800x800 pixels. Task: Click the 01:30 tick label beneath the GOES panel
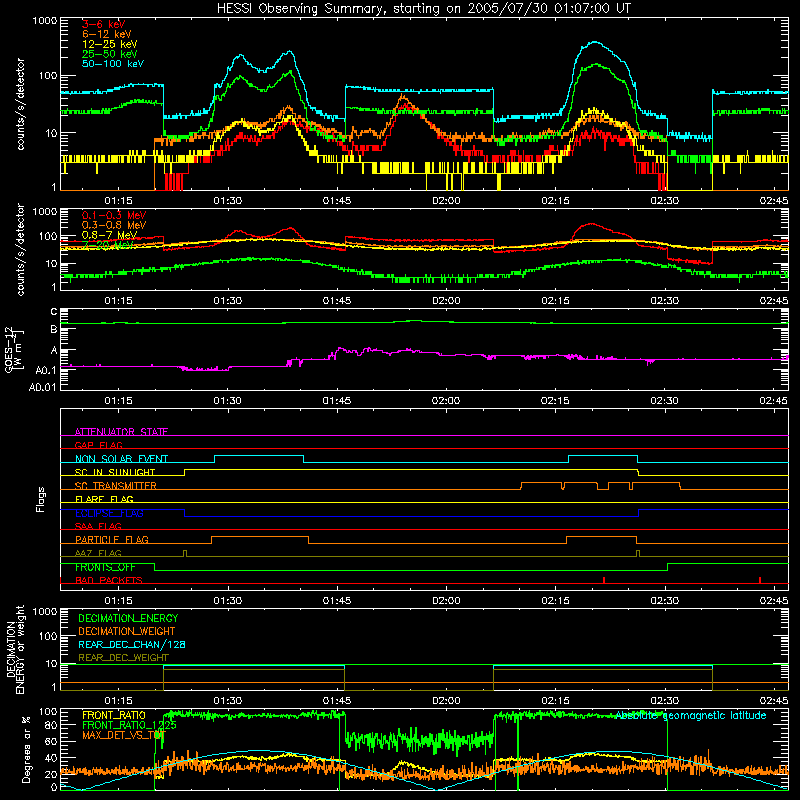click(x=228, y=401)
